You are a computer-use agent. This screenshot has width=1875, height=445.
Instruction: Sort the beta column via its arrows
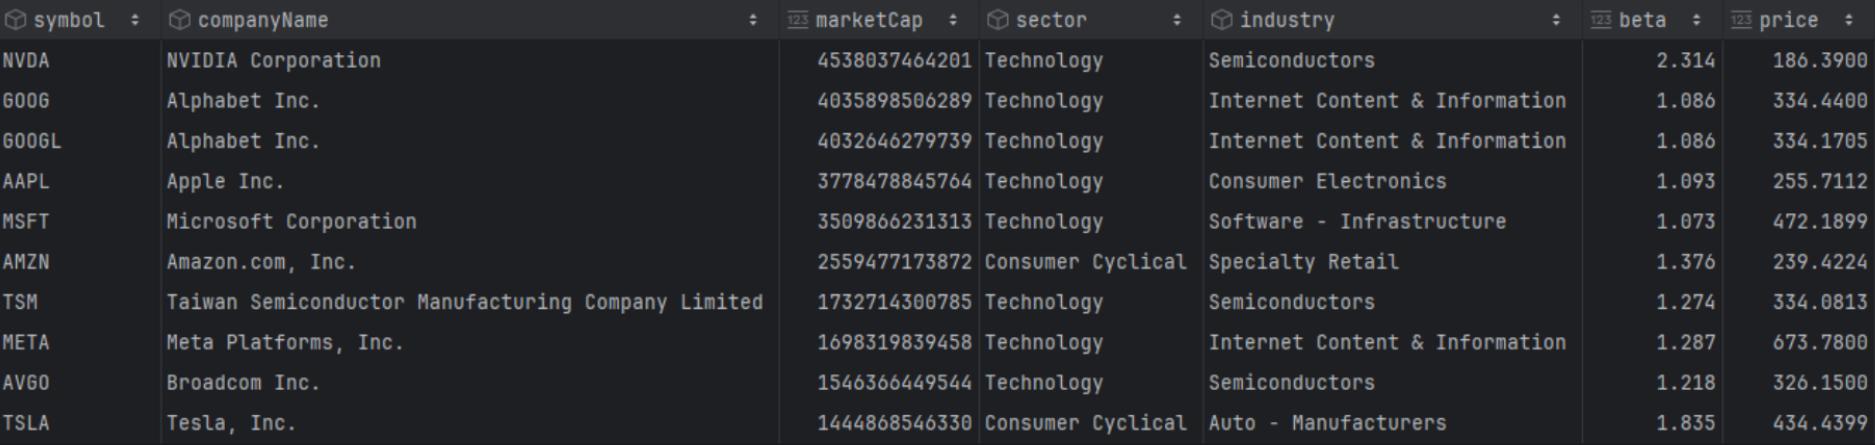(1696, 20)
